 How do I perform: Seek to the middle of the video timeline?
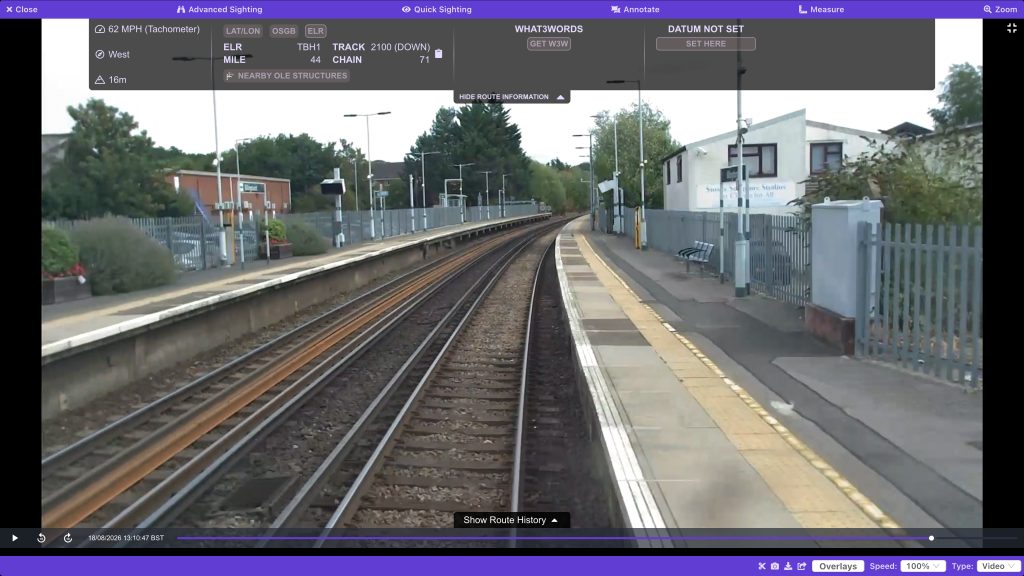tap(597, 538)
